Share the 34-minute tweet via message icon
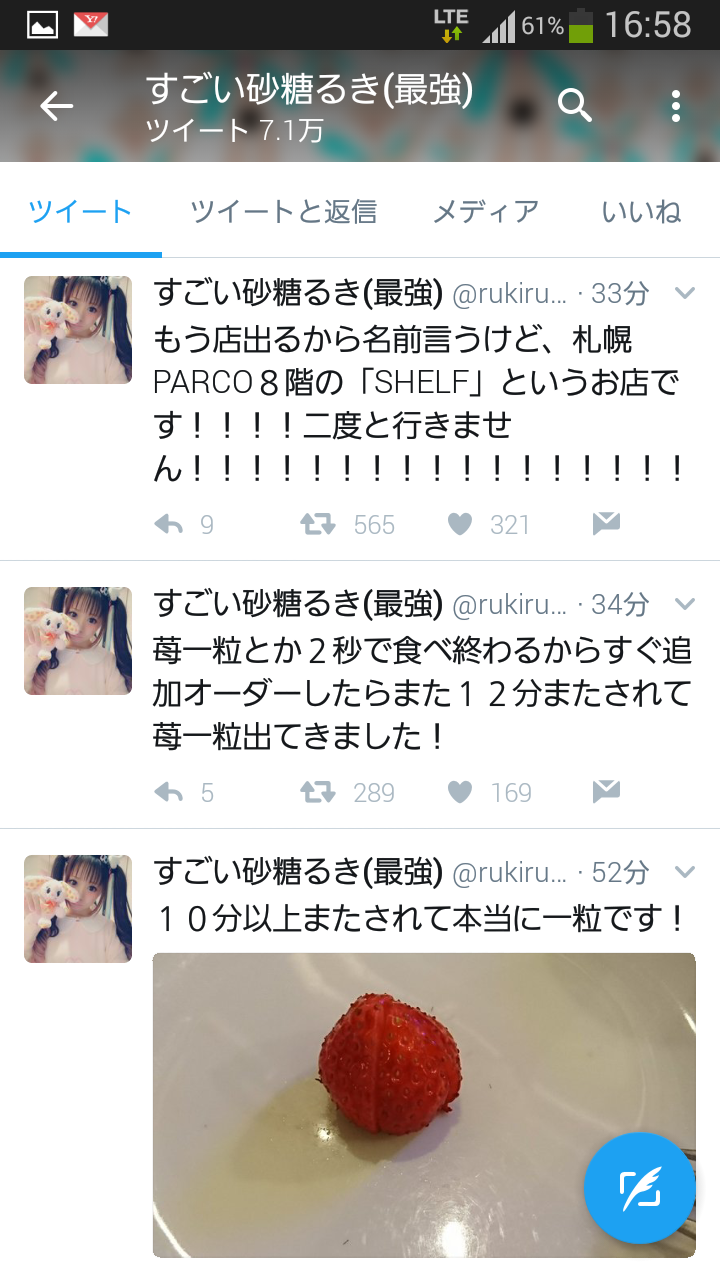This screenshot has width=720, height=1280. (x=606, y=791)
